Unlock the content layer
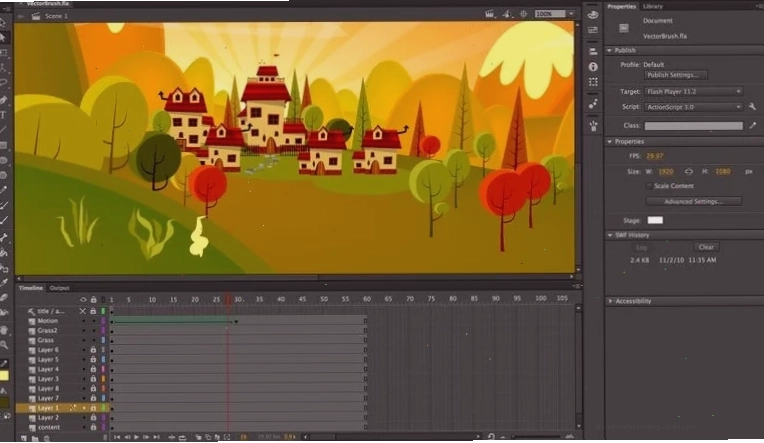 click(x=93, y=427)
